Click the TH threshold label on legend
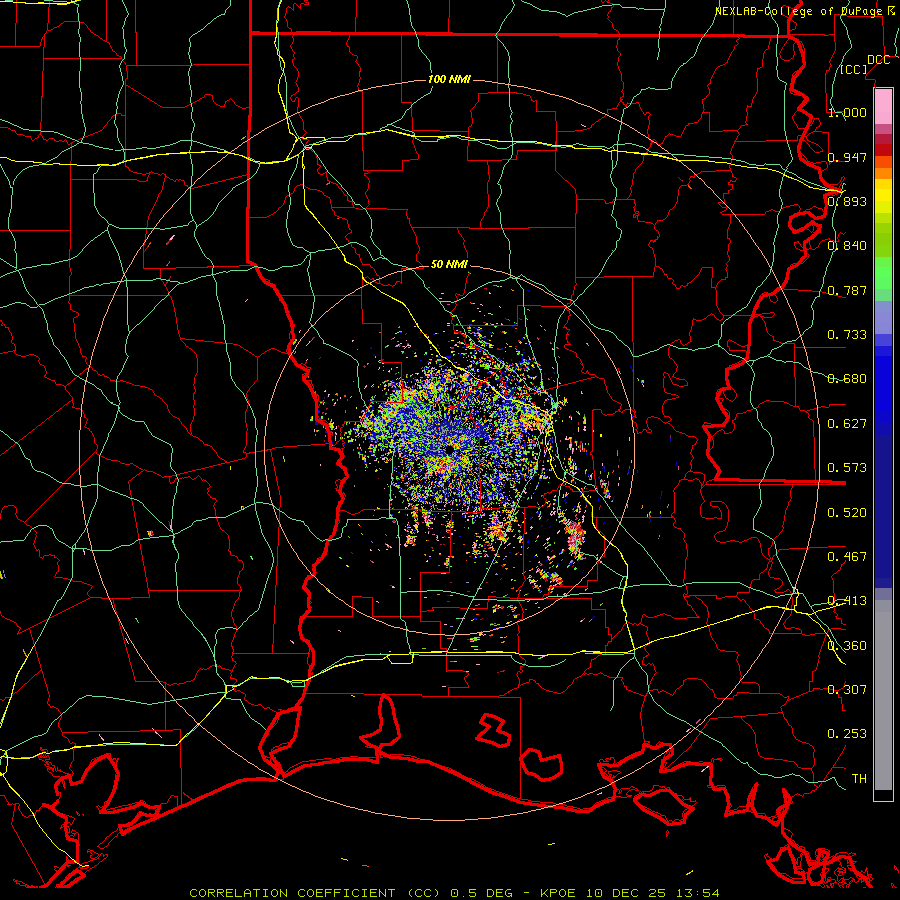Viewport: 900px width, 900px height. tap(859, 779)
